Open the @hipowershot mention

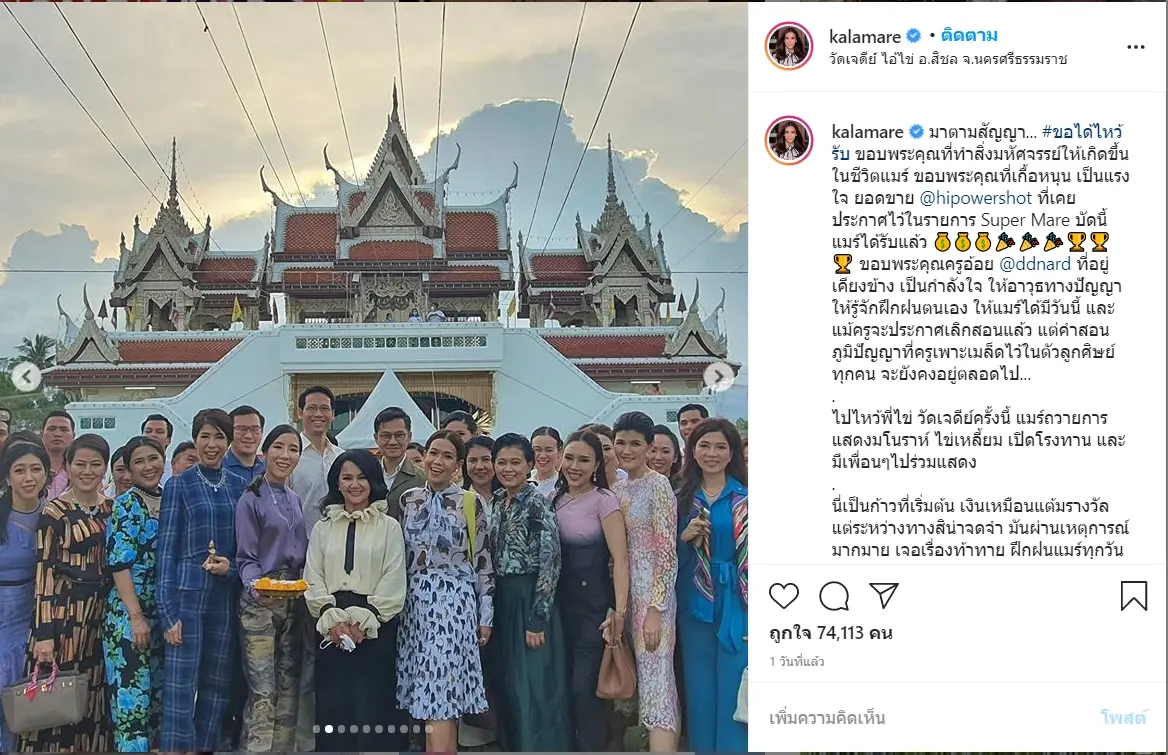976,198
